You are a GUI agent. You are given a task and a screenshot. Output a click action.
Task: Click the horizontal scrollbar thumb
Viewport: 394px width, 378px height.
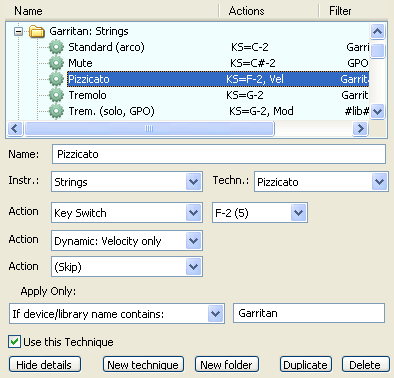click(149, 129)
